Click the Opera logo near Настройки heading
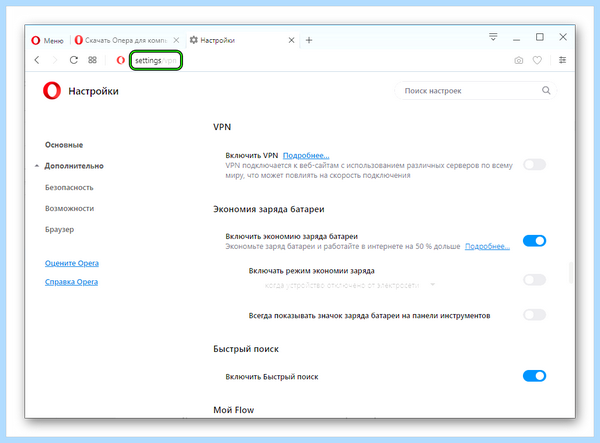Viewport: 600px width, 443px height. pyautogui.click(x=52, y=91)
